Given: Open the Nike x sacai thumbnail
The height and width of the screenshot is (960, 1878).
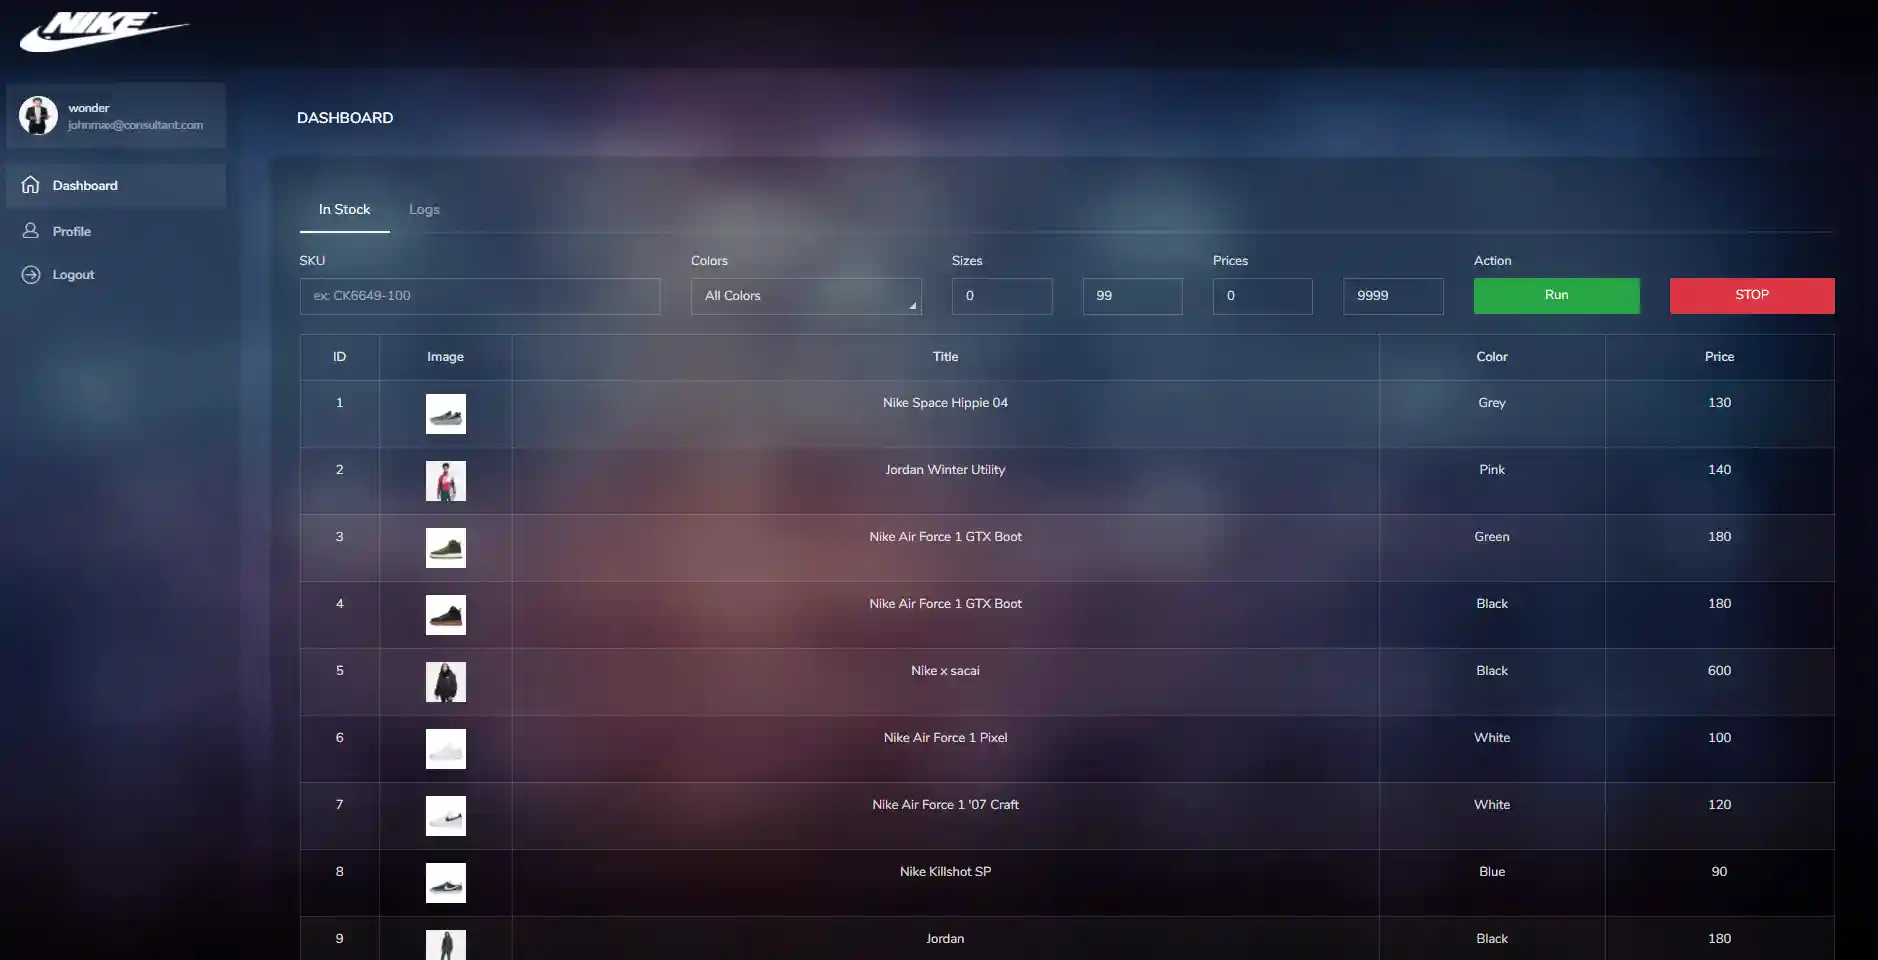Looking at the screenshot, I should pos(446,682).
